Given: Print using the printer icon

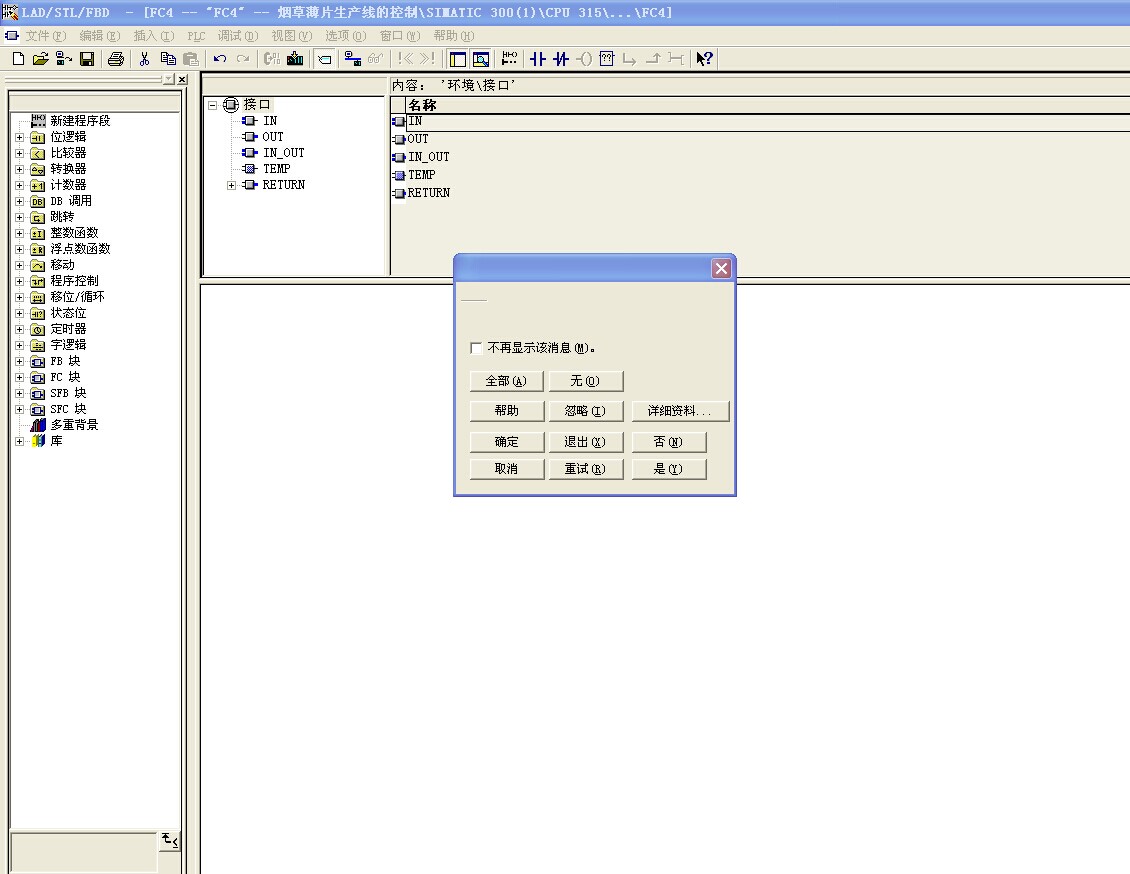Looking at the screenshot, I should [116, 59].
